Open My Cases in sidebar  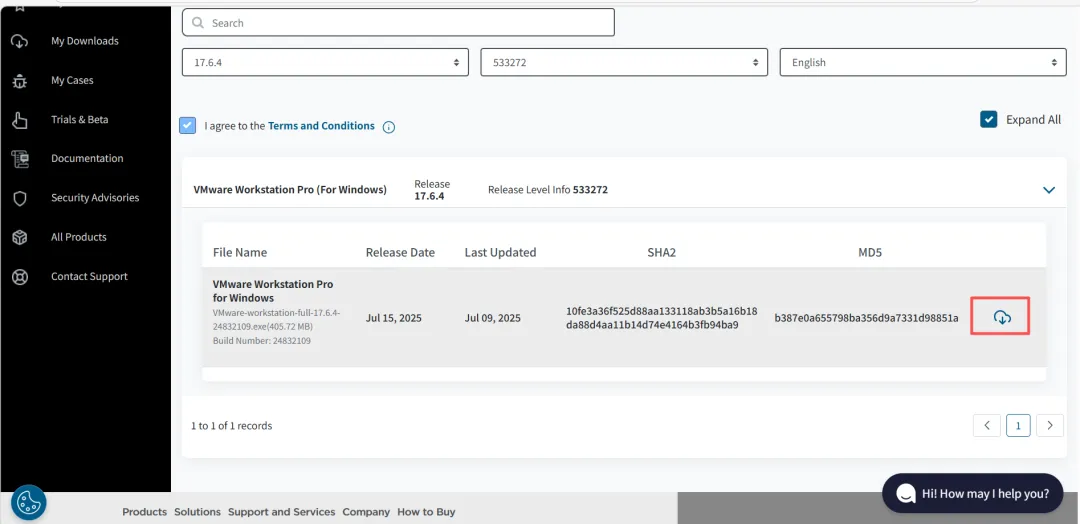72,81
